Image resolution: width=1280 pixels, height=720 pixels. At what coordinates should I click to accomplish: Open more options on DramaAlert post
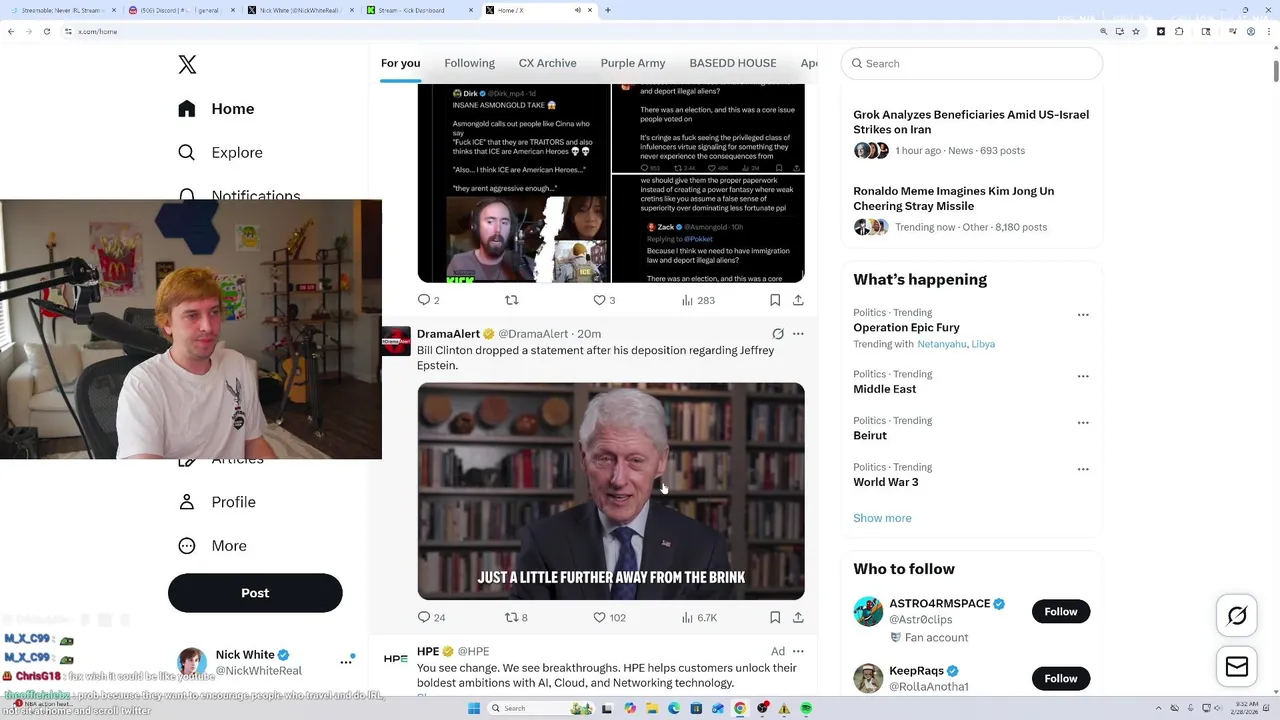coord(798,334)
